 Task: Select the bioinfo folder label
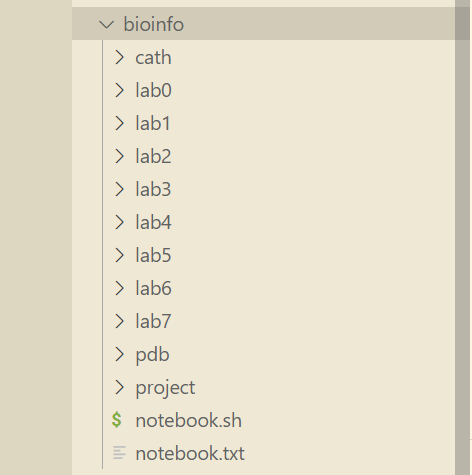[154, 25]
